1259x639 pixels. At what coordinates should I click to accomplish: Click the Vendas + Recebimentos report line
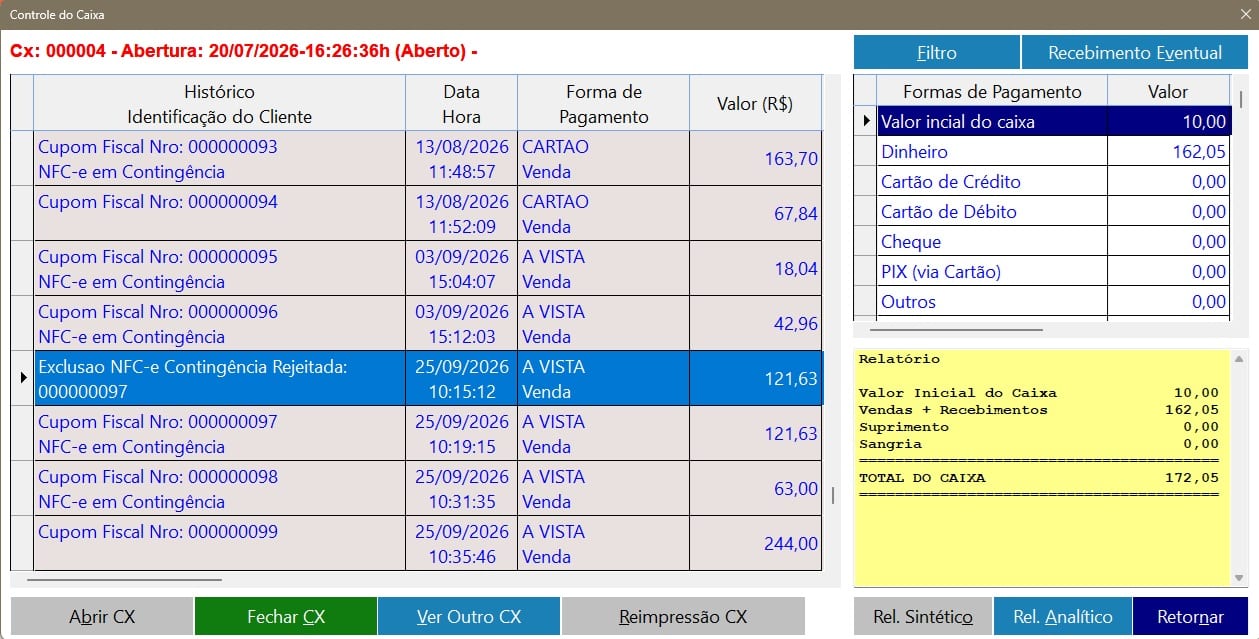(1039, 410)
